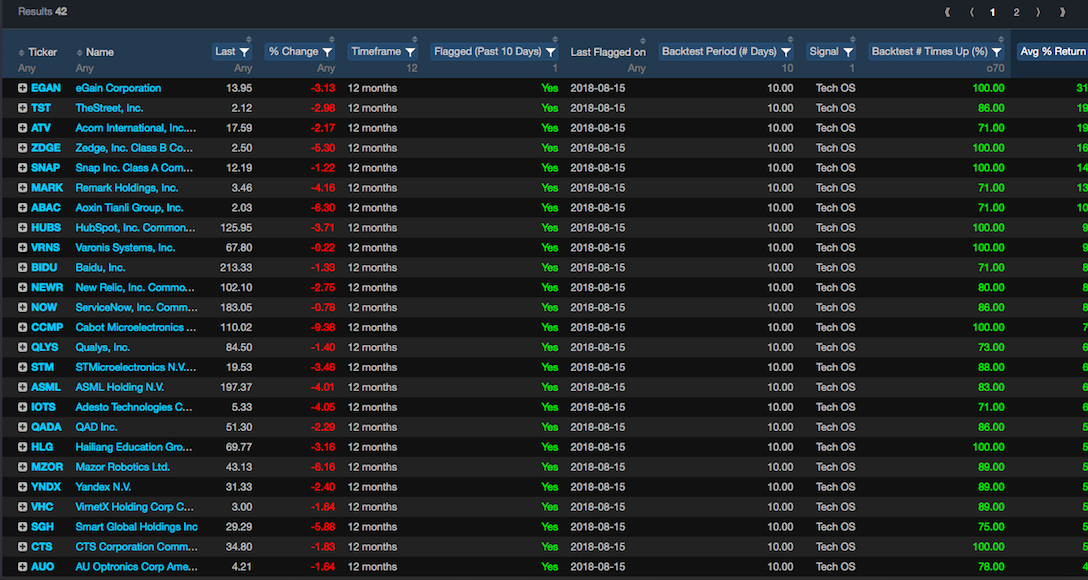
Task: Open the IOTS ticker link
Action: [x=44, y=407]
